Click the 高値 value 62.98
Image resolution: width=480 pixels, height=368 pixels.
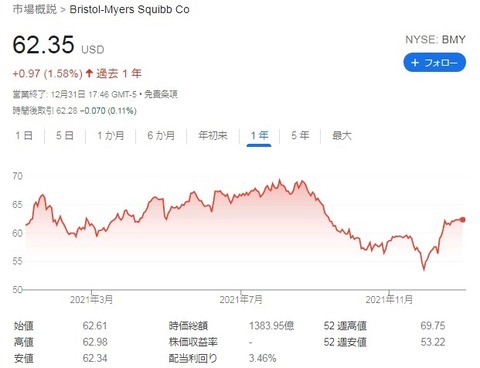[95, 342]
